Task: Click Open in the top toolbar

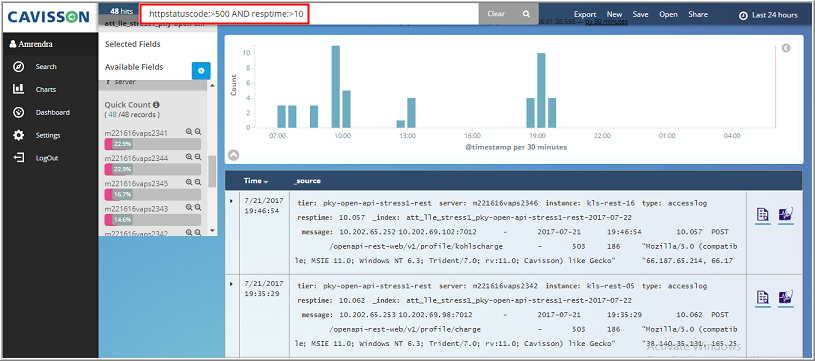Action: [668, 15]
